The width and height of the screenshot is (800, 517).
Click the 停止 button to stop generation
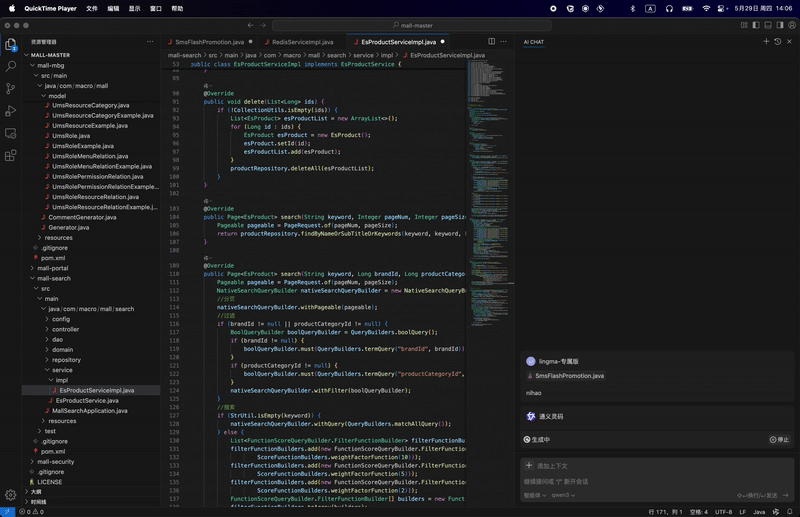(779, 439)
